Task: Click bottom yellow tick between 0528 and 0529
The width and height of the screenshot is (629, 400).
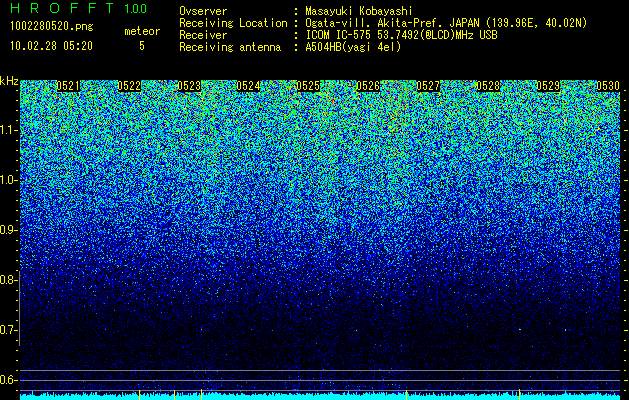Action: pyautogui.click(x=519, y=394)
